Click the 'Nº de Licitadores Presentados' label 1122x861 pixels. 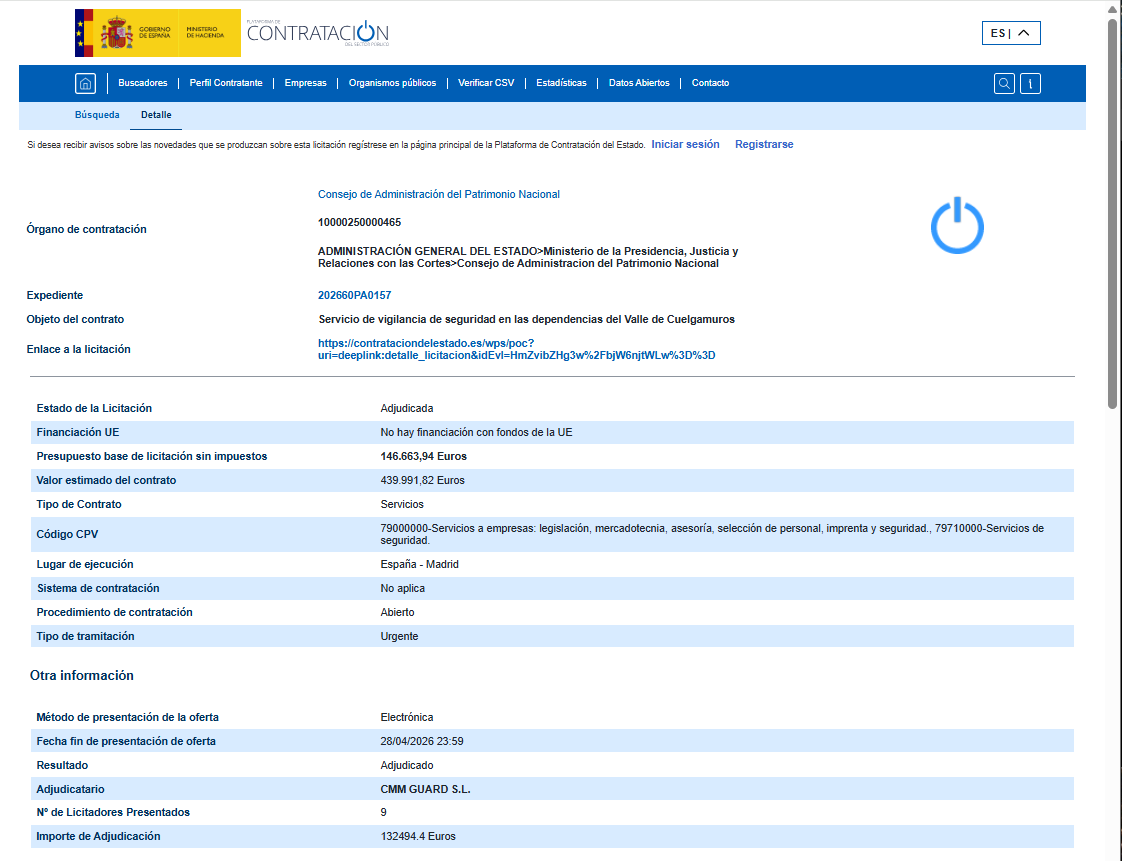(x=113, y=812)
